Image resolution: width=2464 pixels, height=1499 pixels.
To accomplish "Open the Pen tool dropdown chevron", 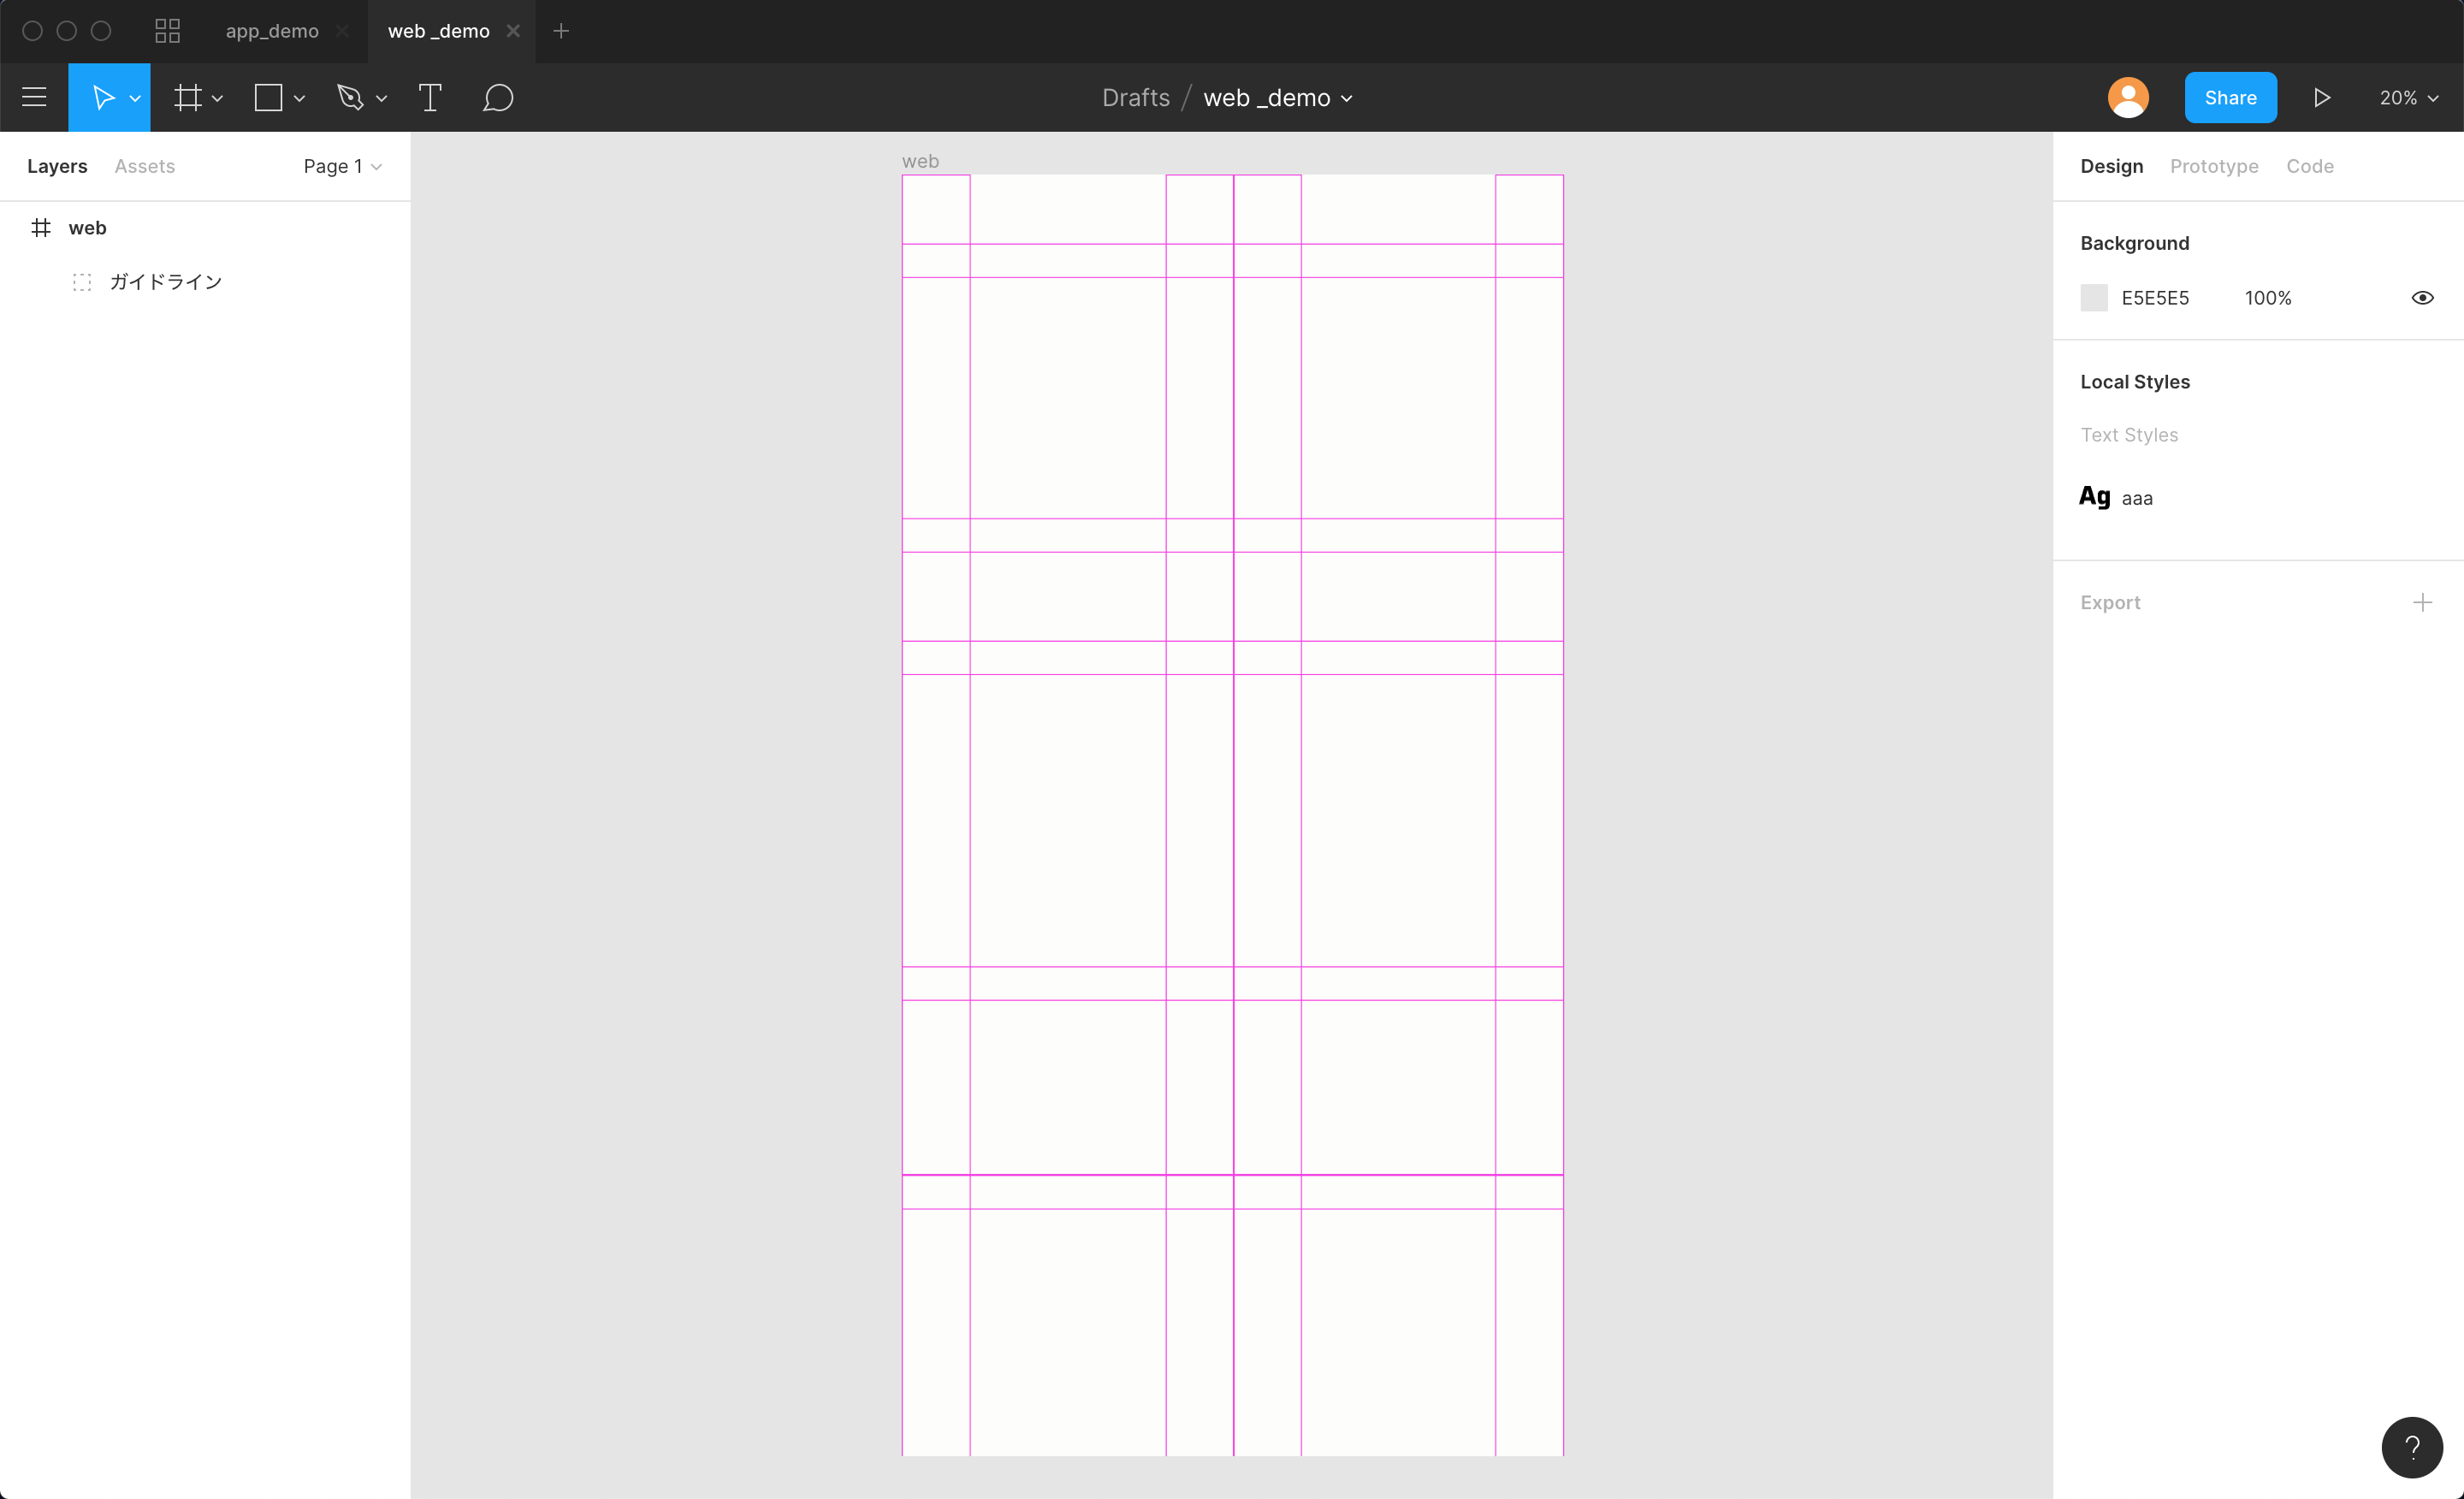I will coord(381,98).
